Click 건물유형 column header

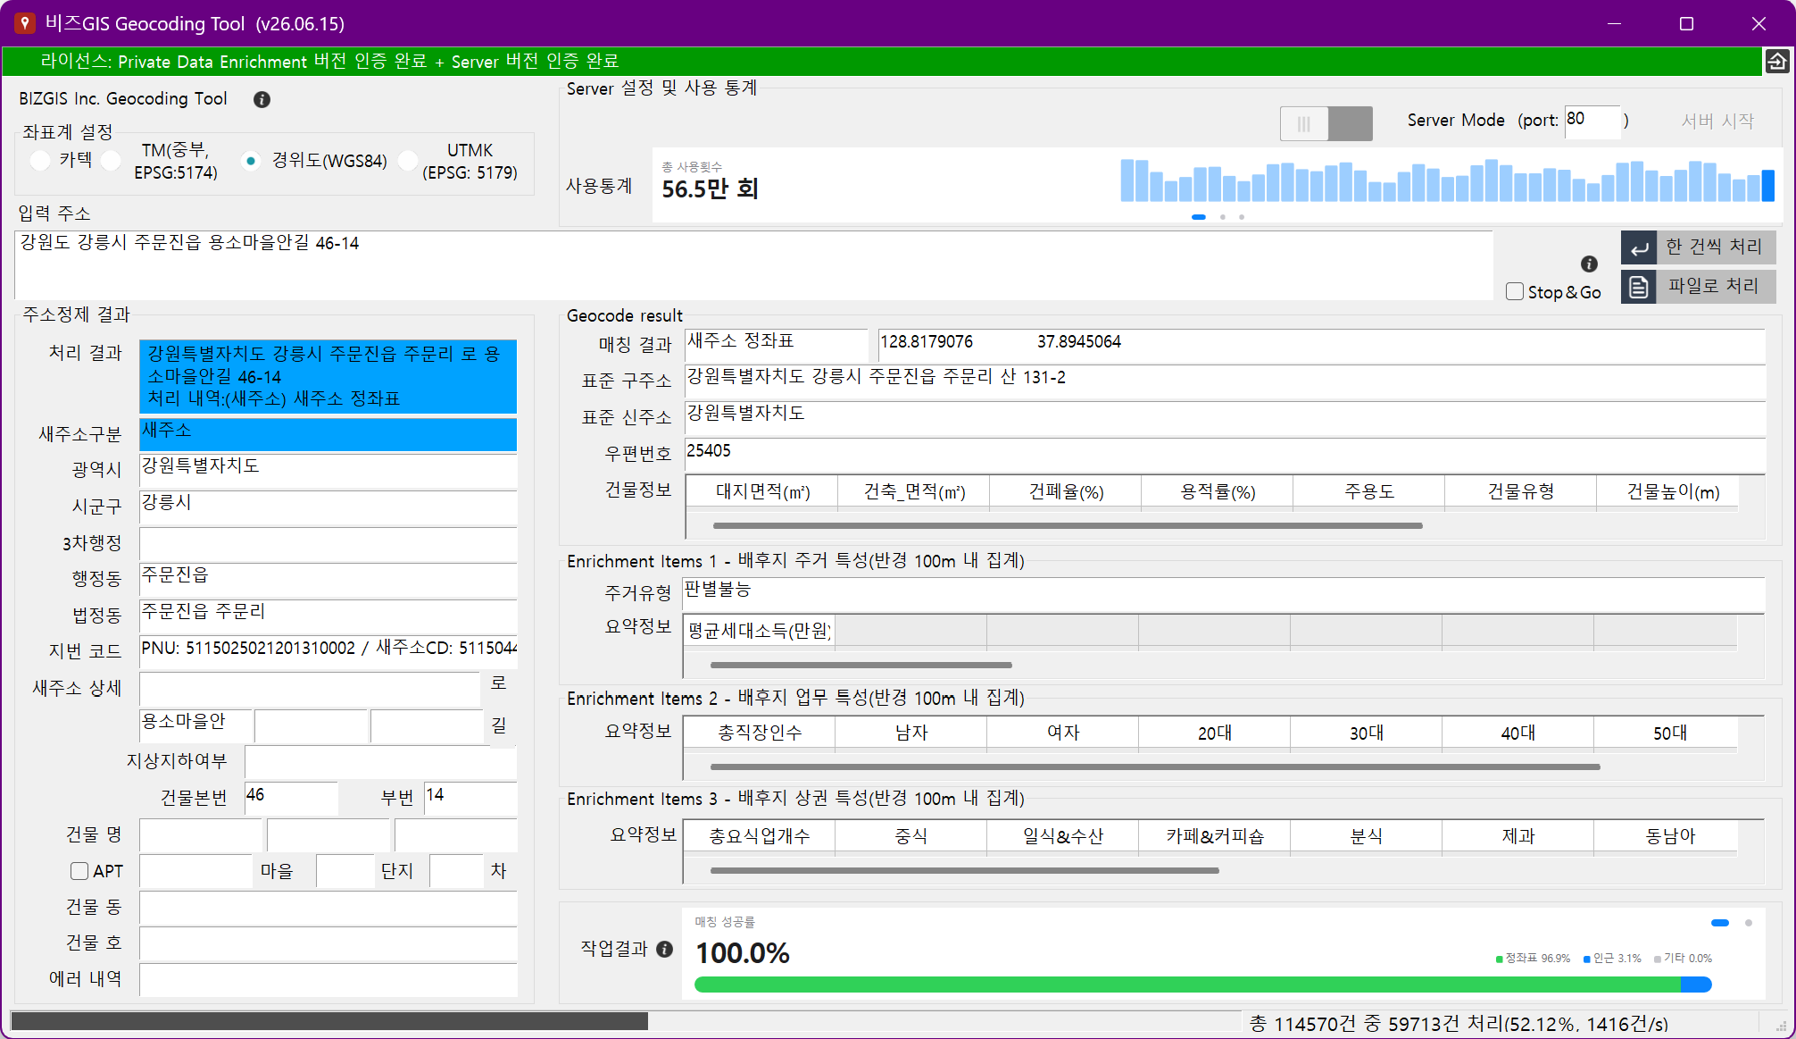coord(1521,492)
